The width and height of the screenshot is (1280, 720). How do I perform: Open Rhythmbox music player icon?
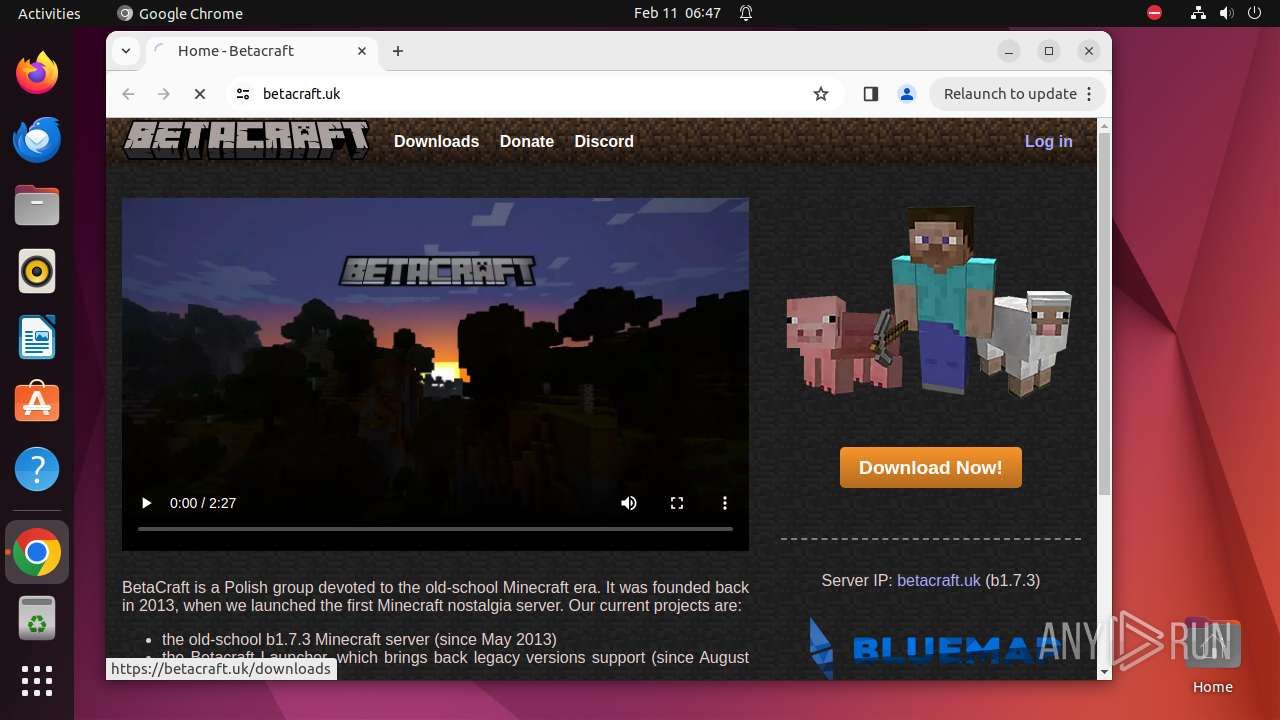[37, 271]
